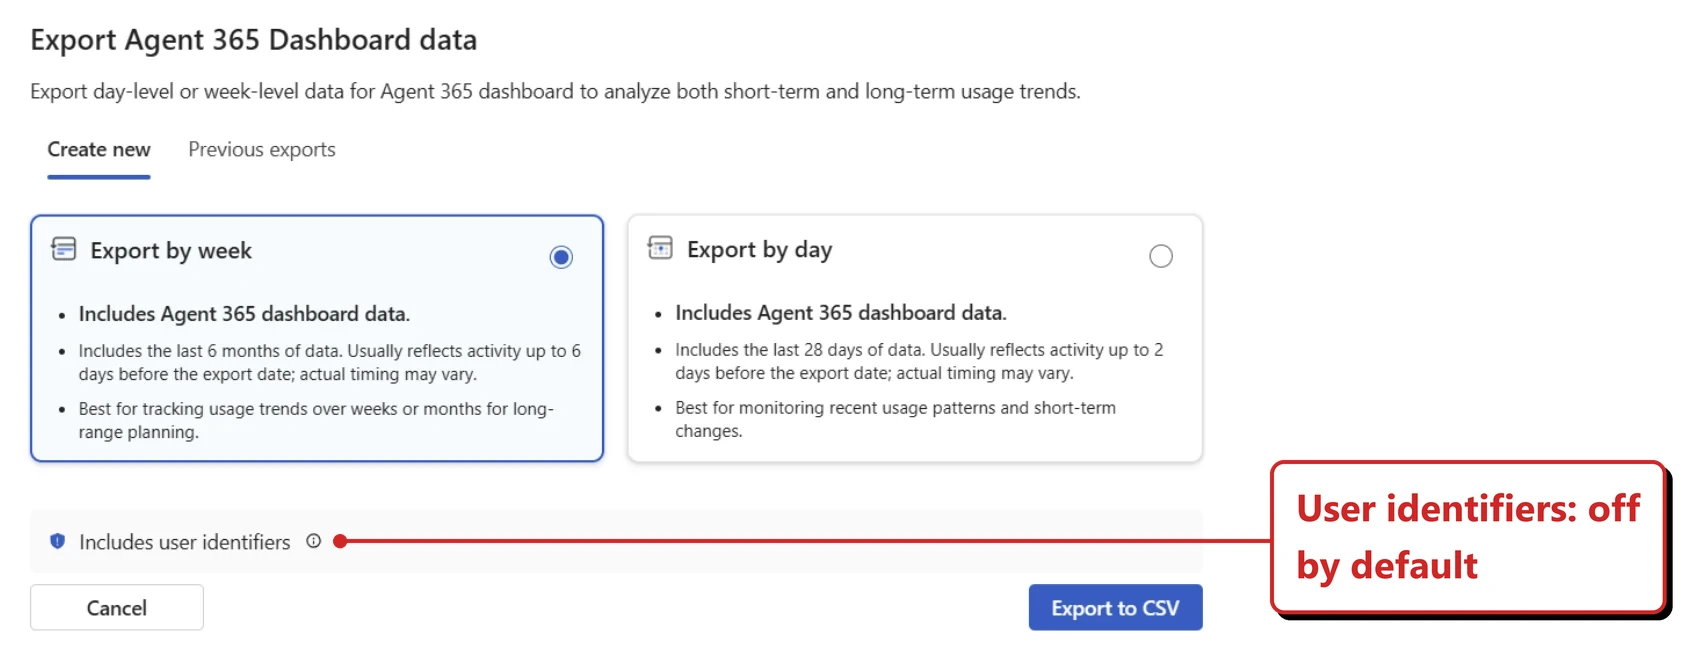Click the Export by day calendar icon
This screenshot has height=650, width=1693.
click(x=660, y=247)
